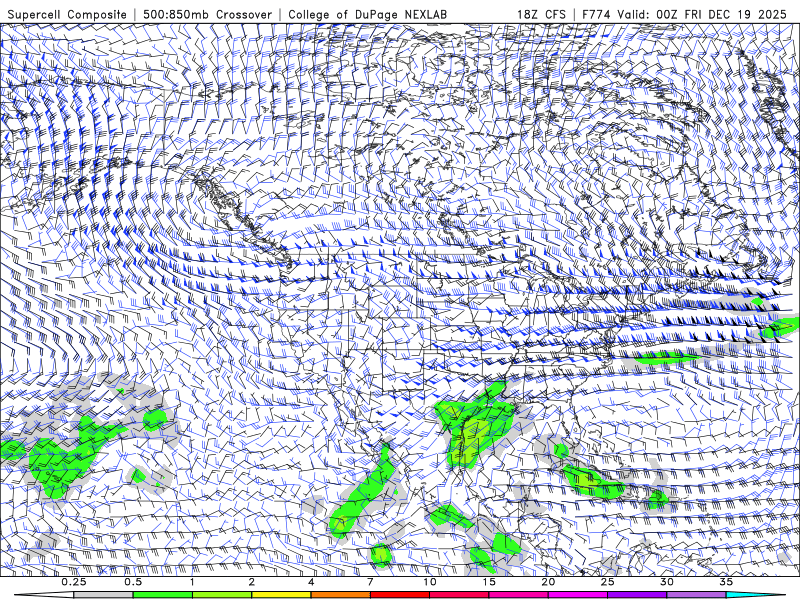
Task: Select the orange legend color segment
Action: [x=341, y=595]
